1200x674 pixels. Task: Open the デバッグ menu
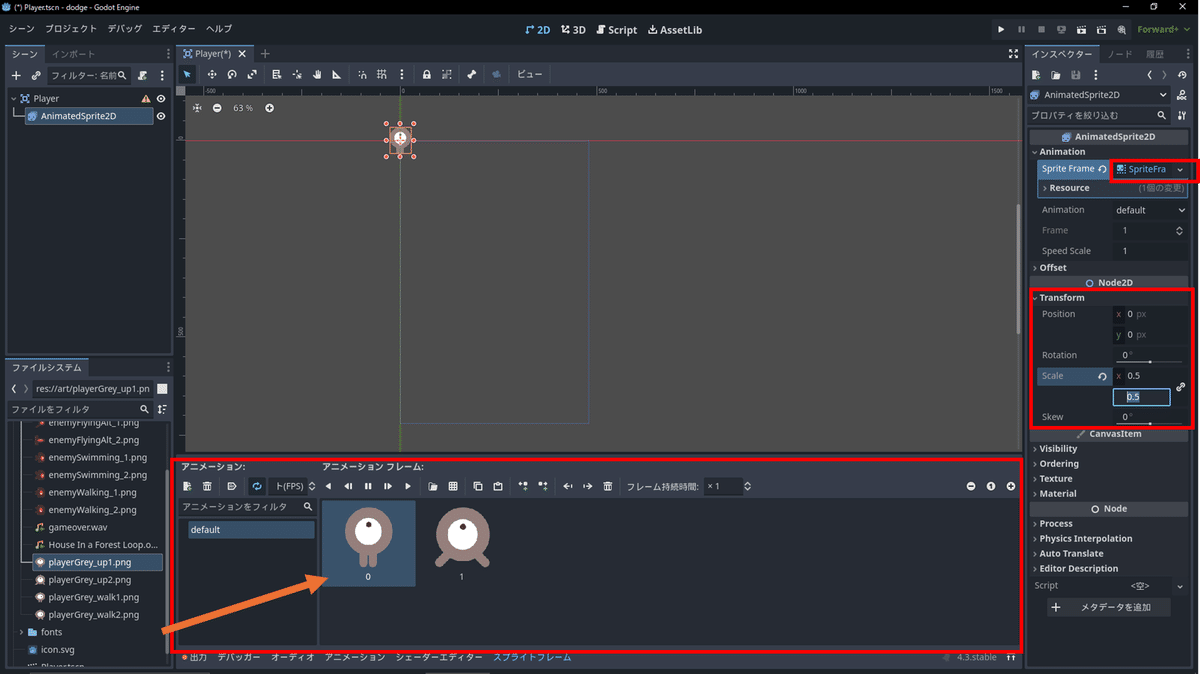tap(125, 29)
